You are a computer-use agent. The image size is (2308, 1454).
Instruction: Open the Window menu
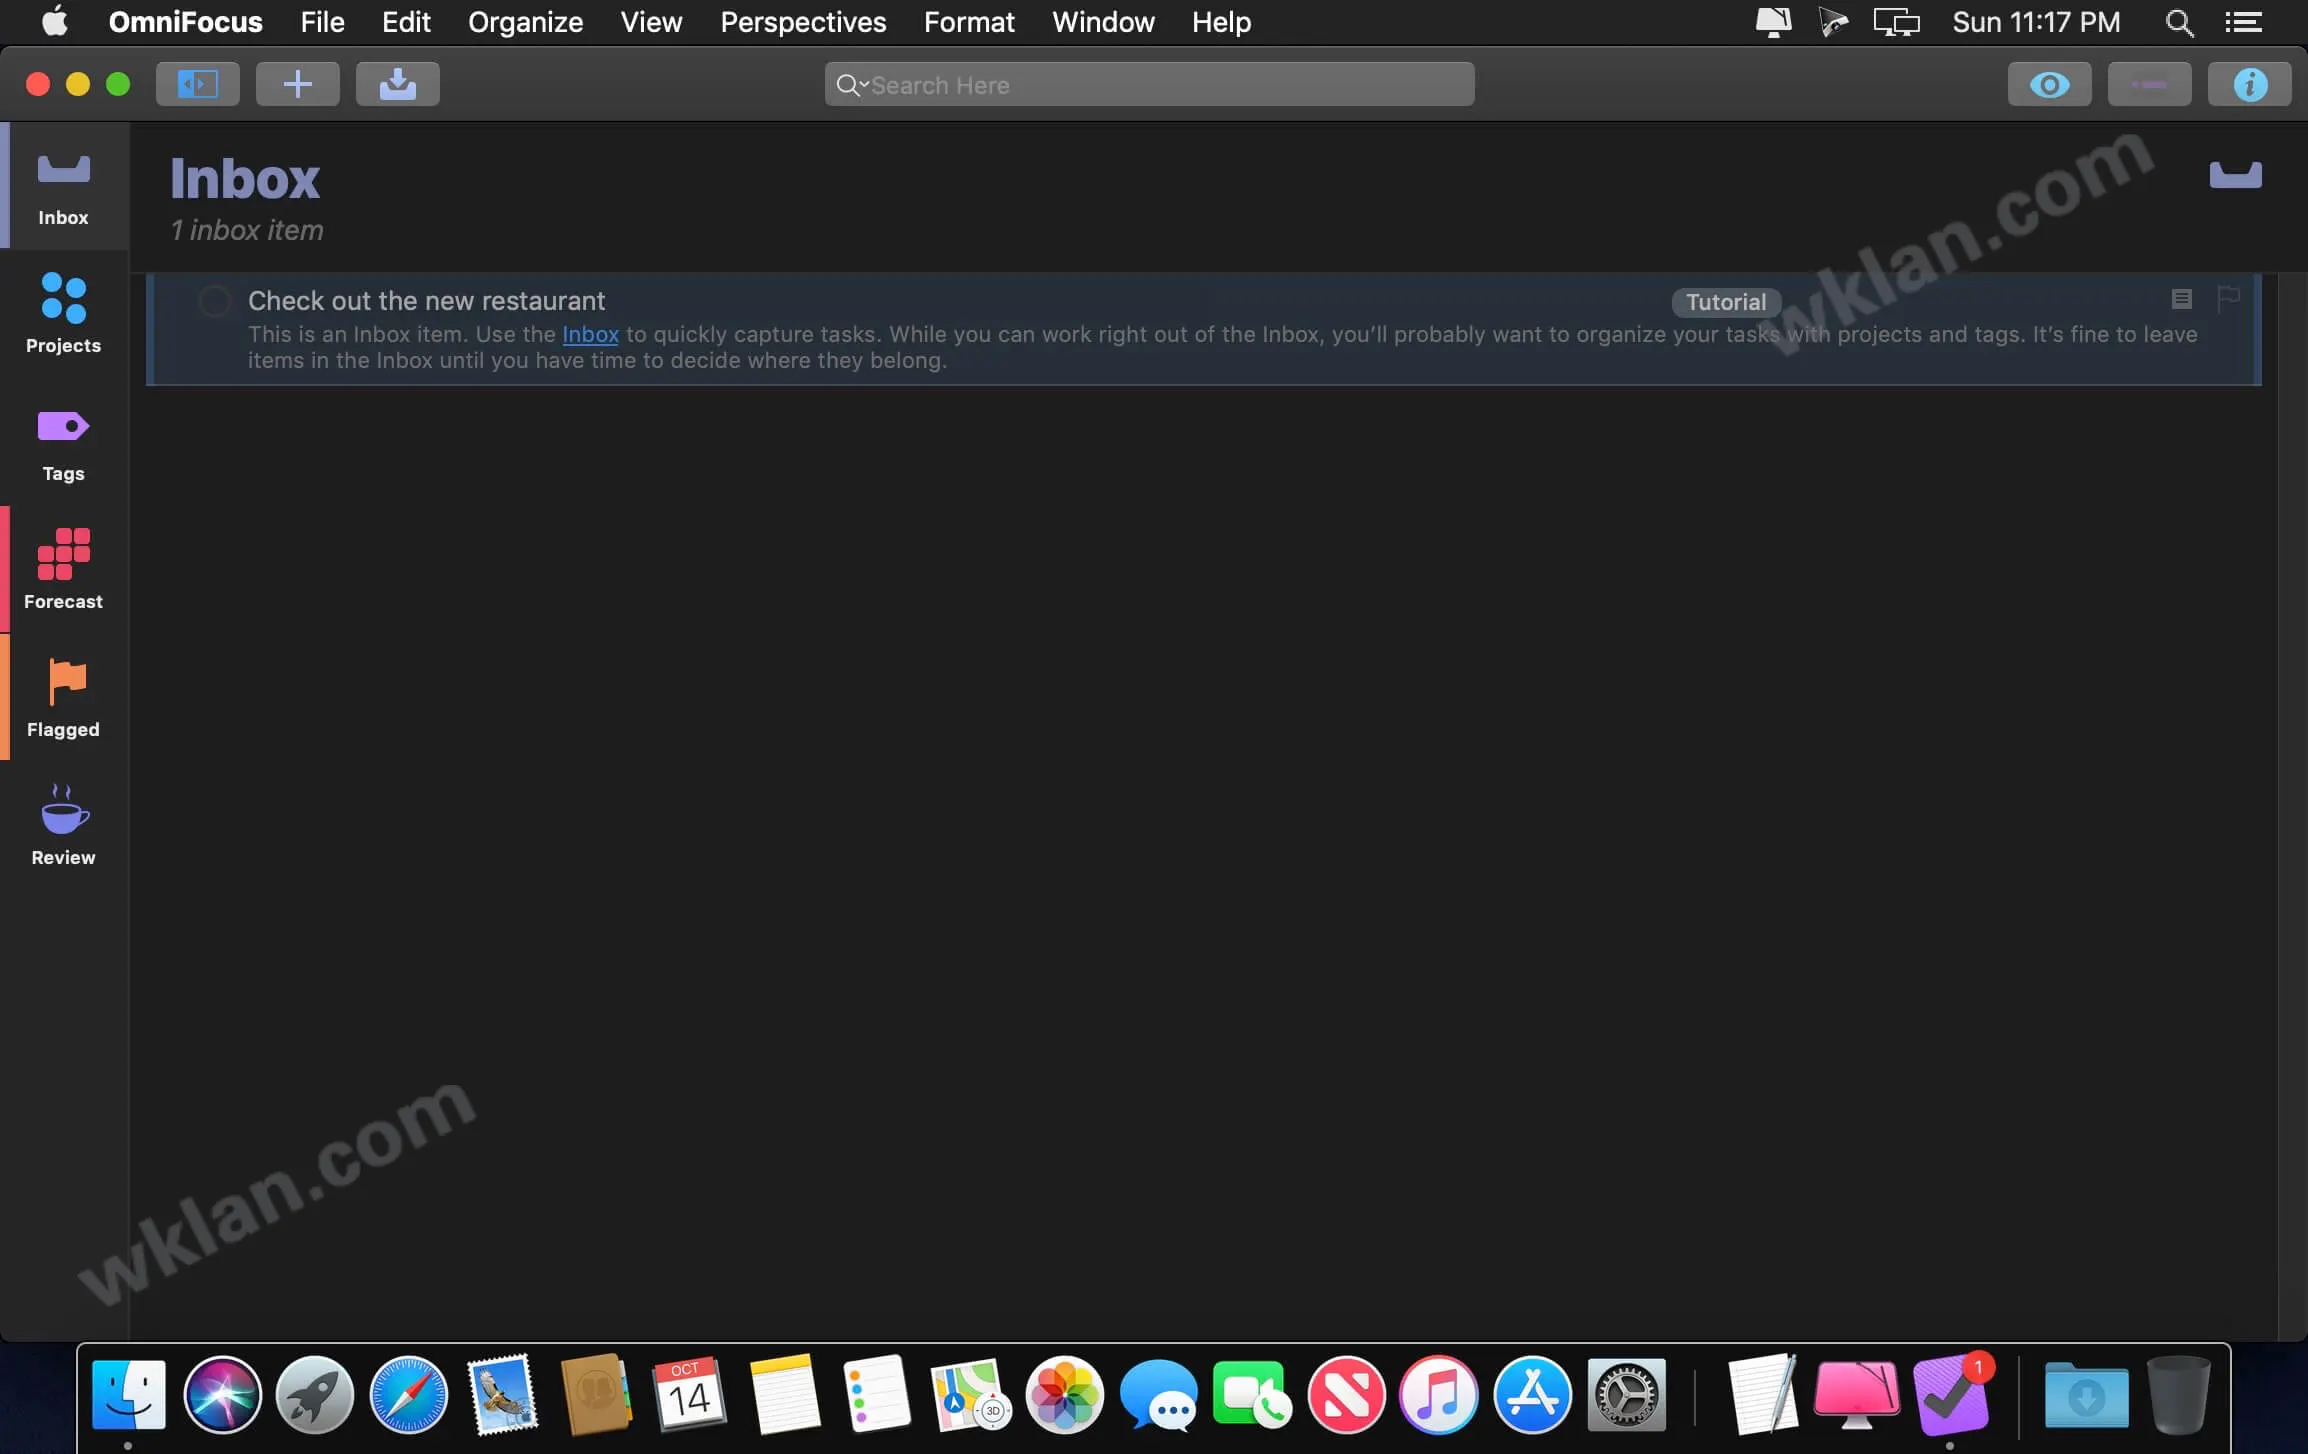(1103, 22)
